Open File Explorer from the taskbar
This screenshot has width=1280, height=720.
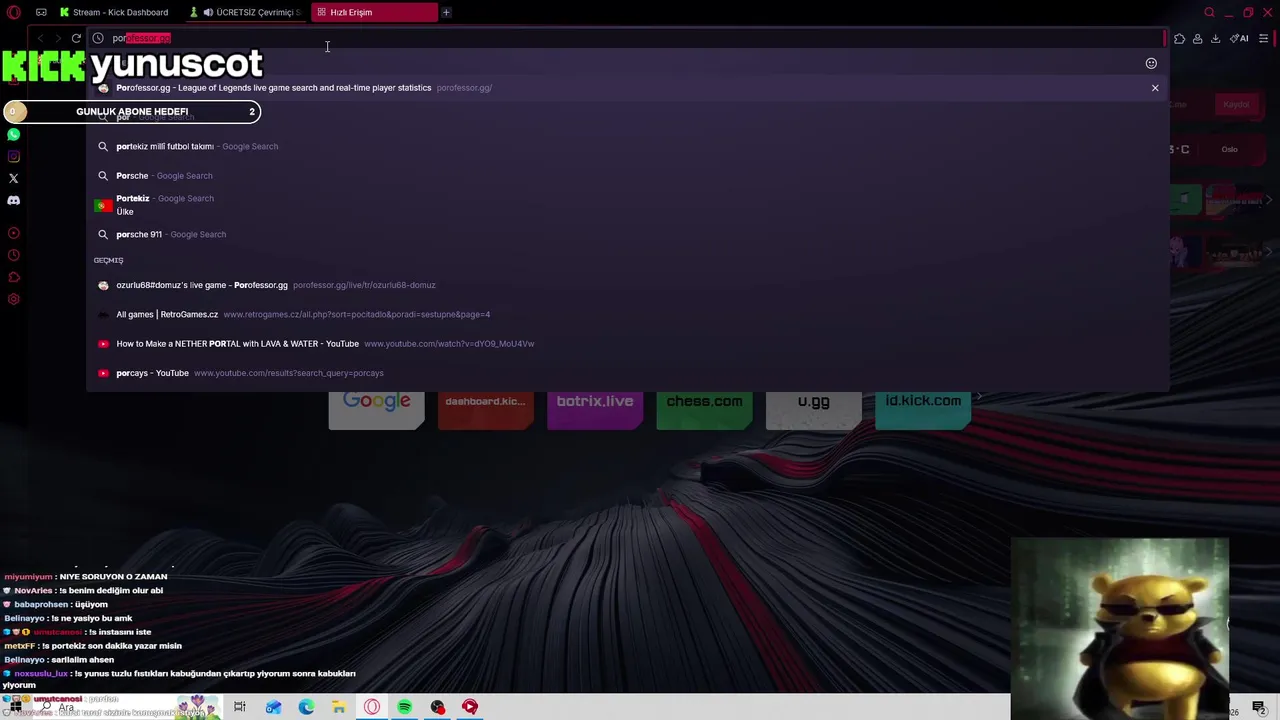339,707
